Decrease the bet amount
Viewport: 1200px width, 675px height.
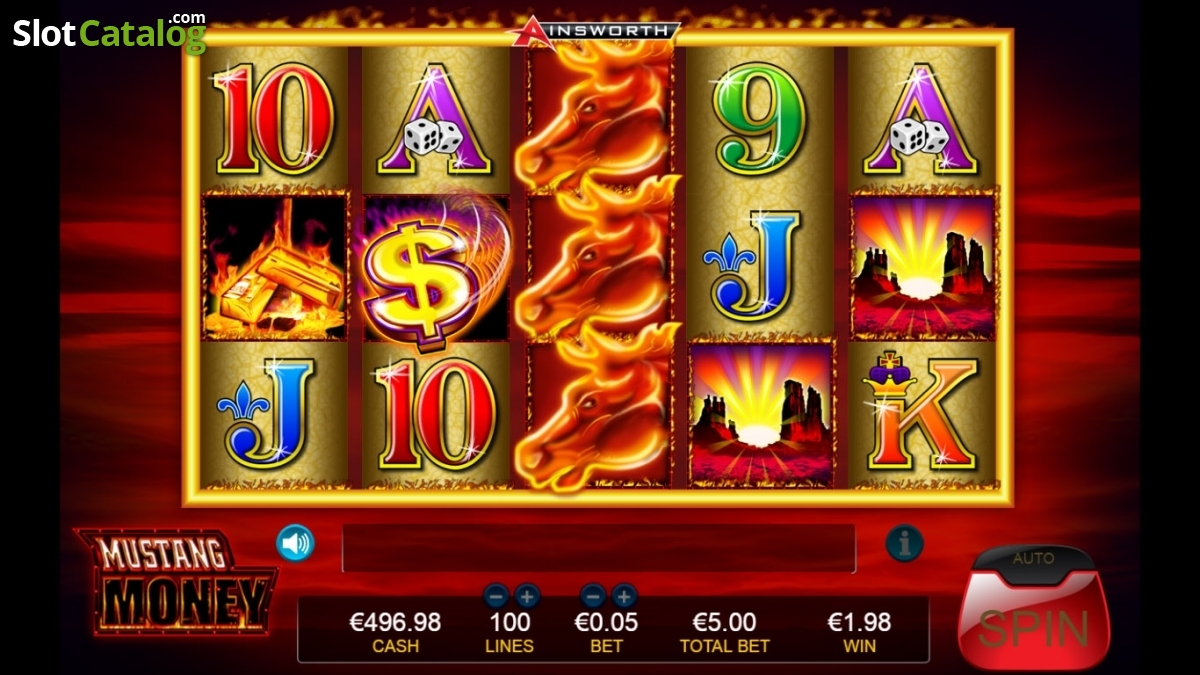click(x=592, y=596)
